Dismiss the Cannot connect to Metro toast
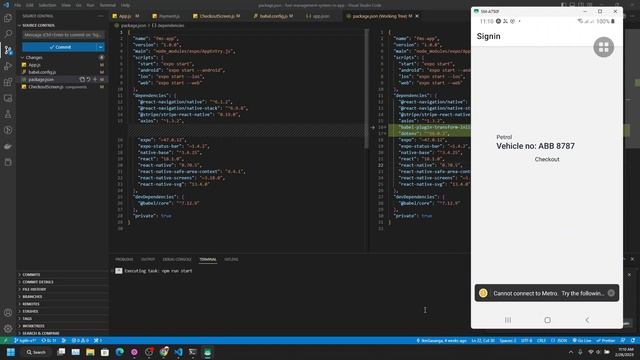 [611, 293]
